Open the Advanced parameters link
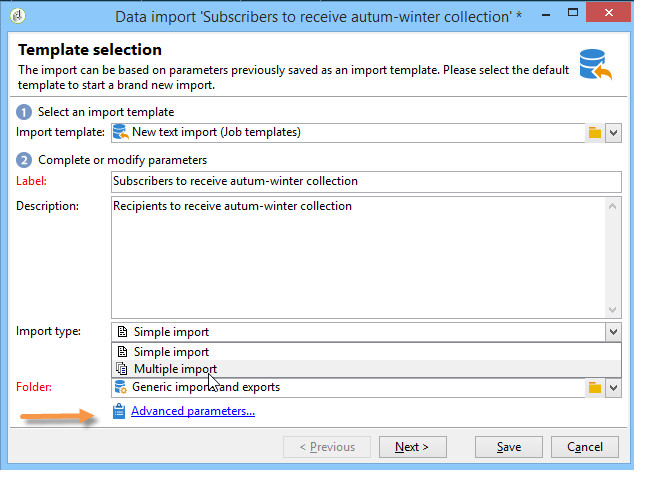Image resolution: width=652 pixels, height=481 pixels. coord(193,411)
